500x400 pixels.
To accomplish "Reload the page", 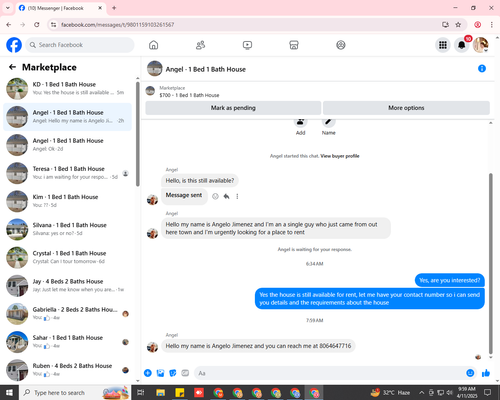I will pos(37,25).
